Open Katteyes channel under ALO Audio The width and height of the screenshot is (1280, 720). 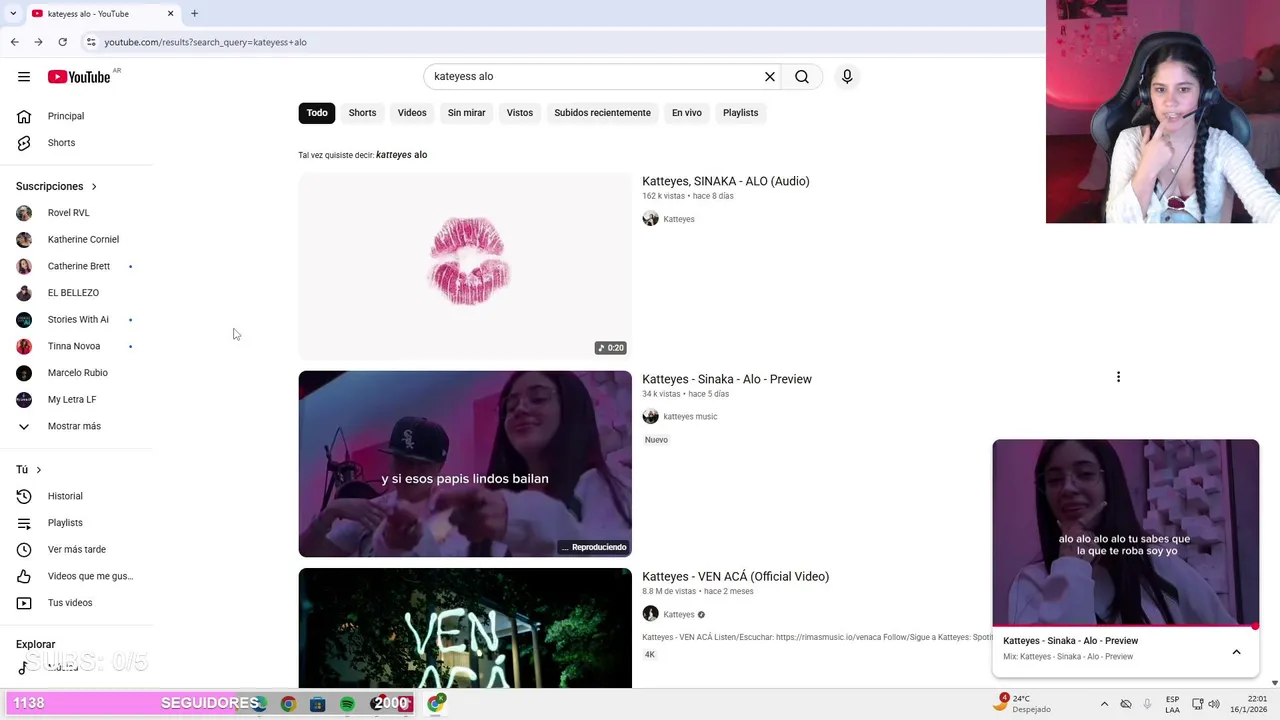[x=678, y=219]
